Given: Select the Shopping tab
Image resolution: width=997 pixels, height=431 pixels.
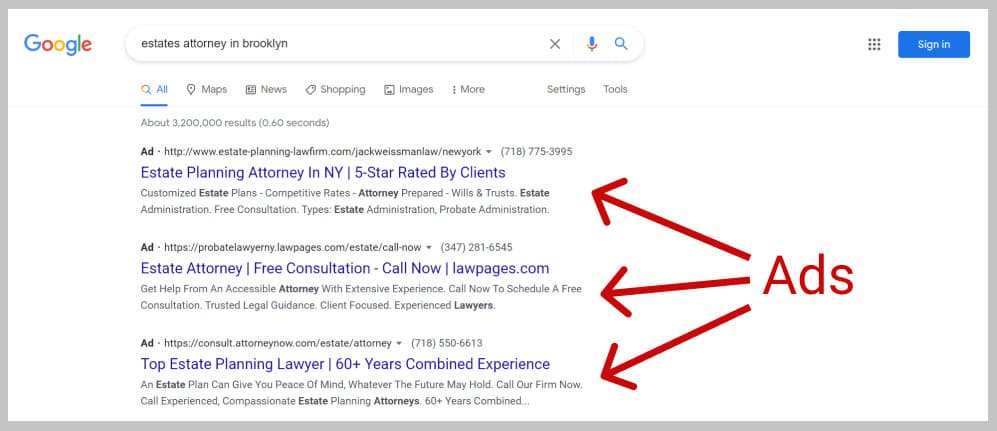Looking at the screenshot, I should point(336,90).
